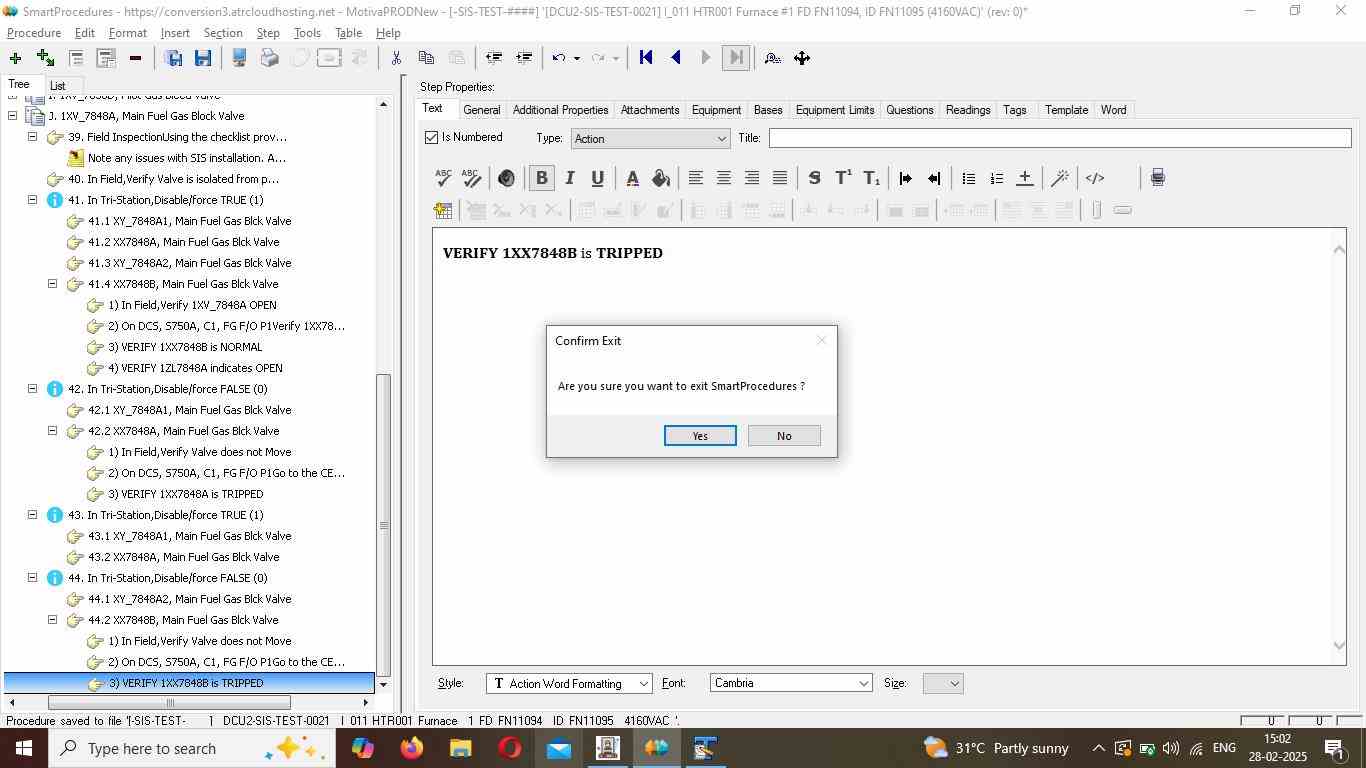The image size is (1366, 768).
Task: Open the Procedure menu
Action: [34, 33]
